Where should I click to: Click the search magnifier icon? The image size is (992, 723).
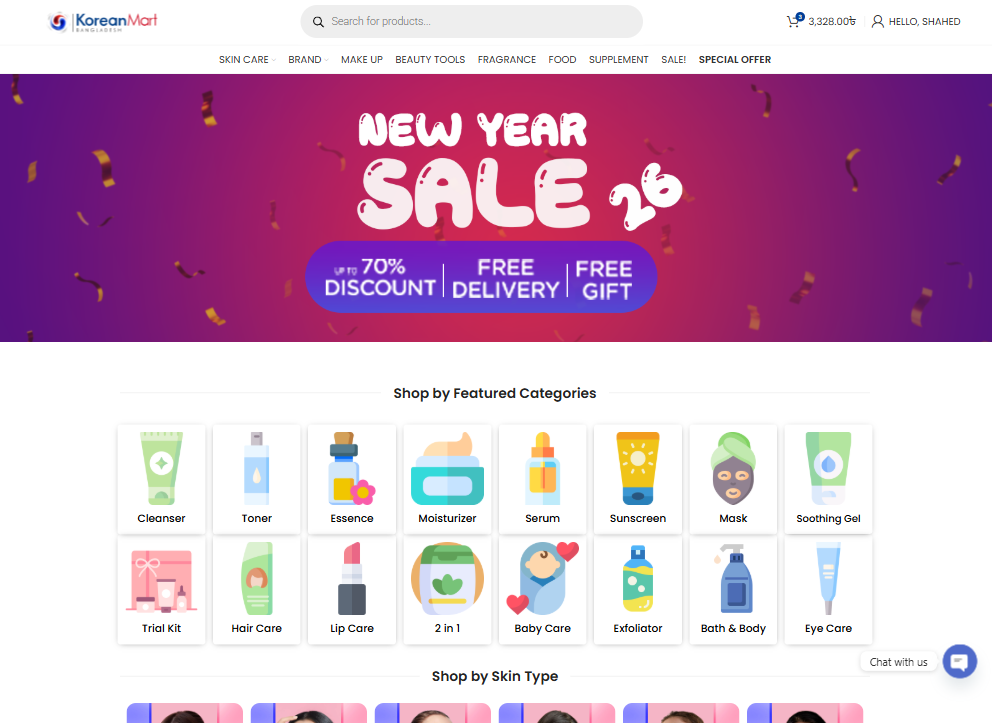(318, 22)
